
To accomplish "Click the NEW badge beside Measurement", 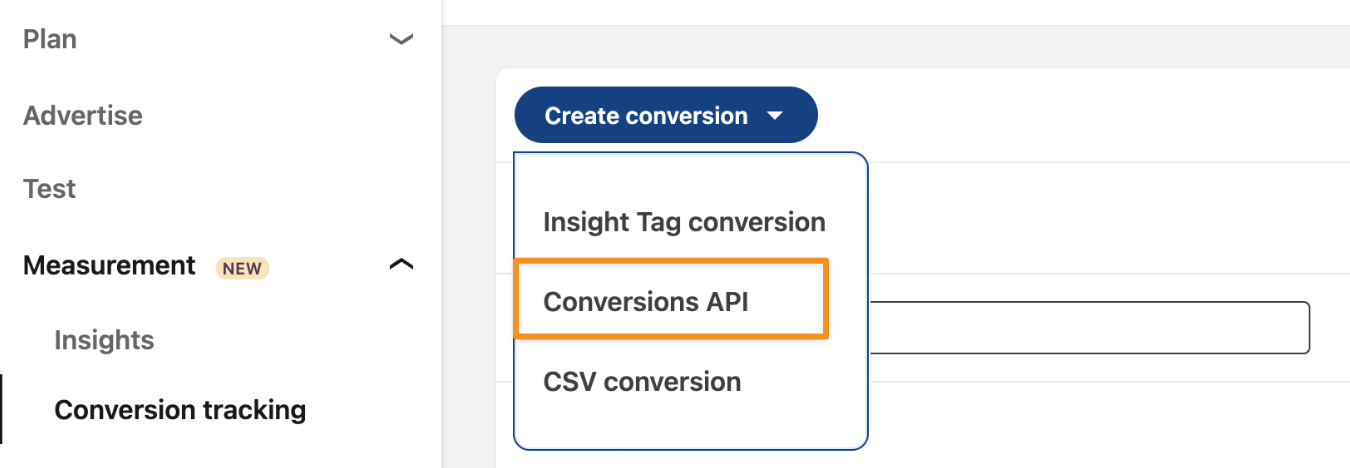I will [x=242, y=268].
